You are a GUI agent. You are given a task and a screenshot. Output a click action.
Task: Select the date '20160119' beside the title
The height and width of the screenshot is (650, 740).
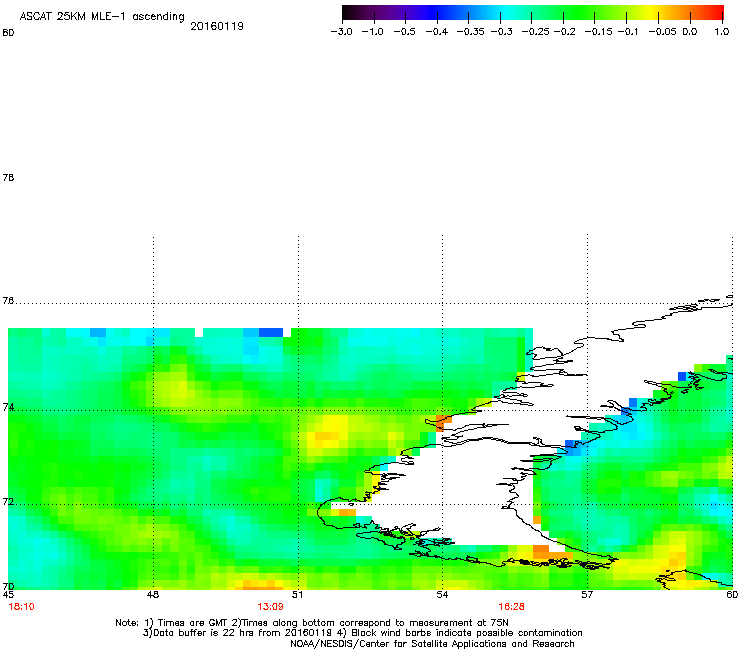pos(217,26)
